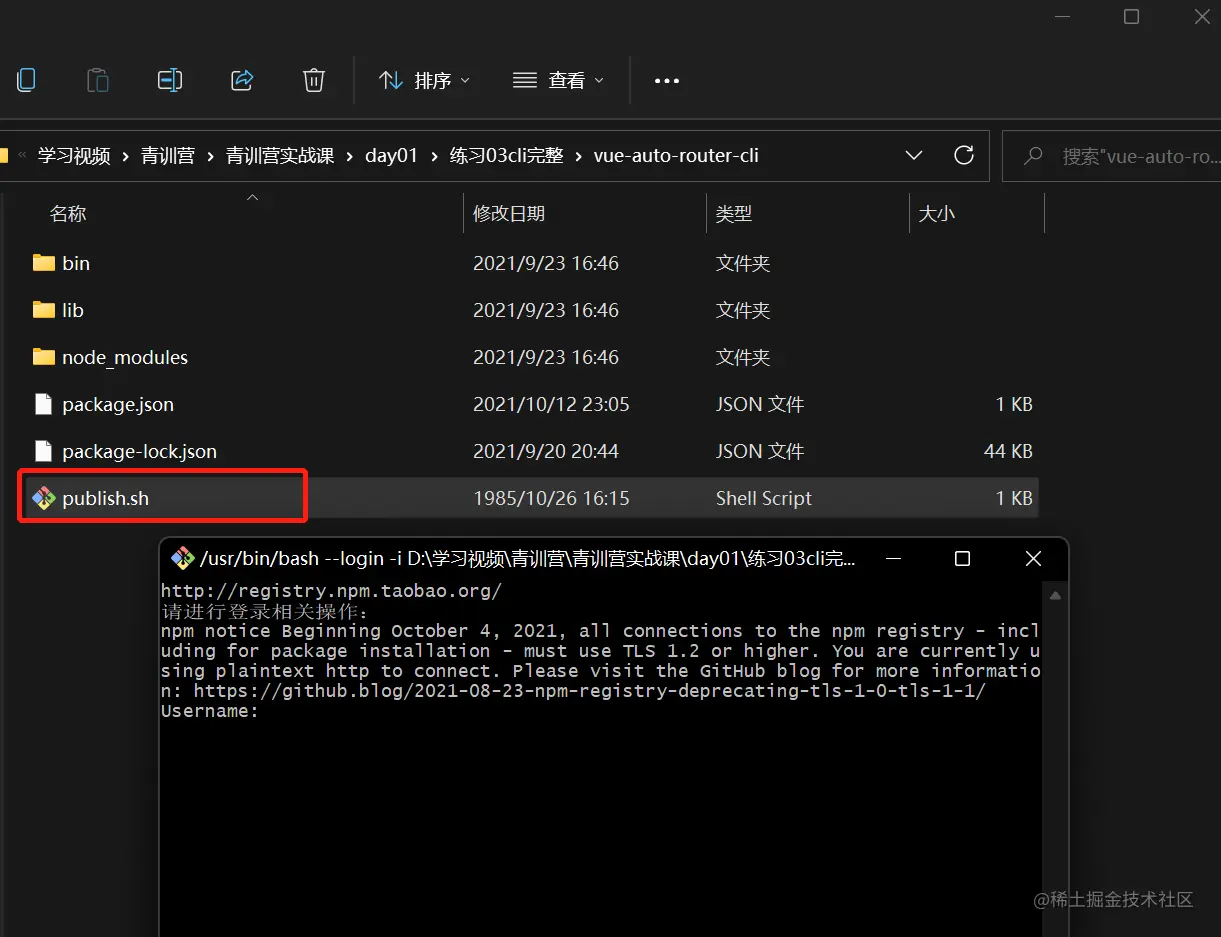
Task: Click the Delete trash can icon
Action: tap(314, 80)
